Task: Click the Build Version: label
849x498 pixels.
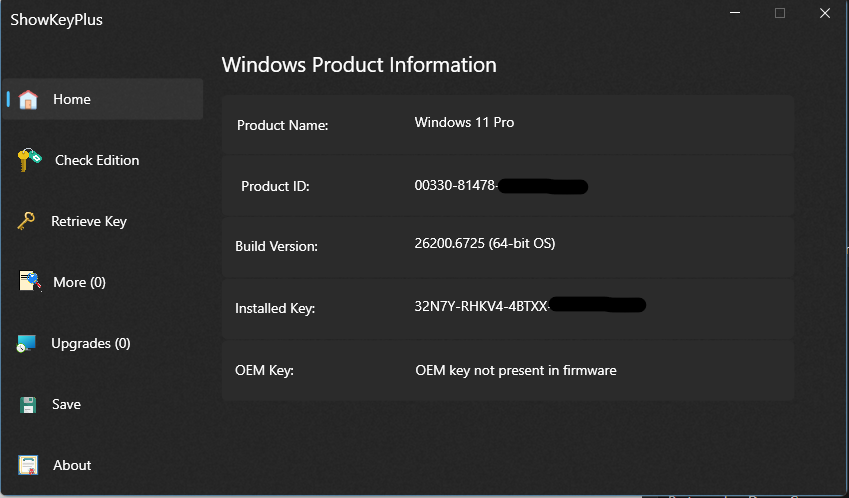Action: [276, 246]
